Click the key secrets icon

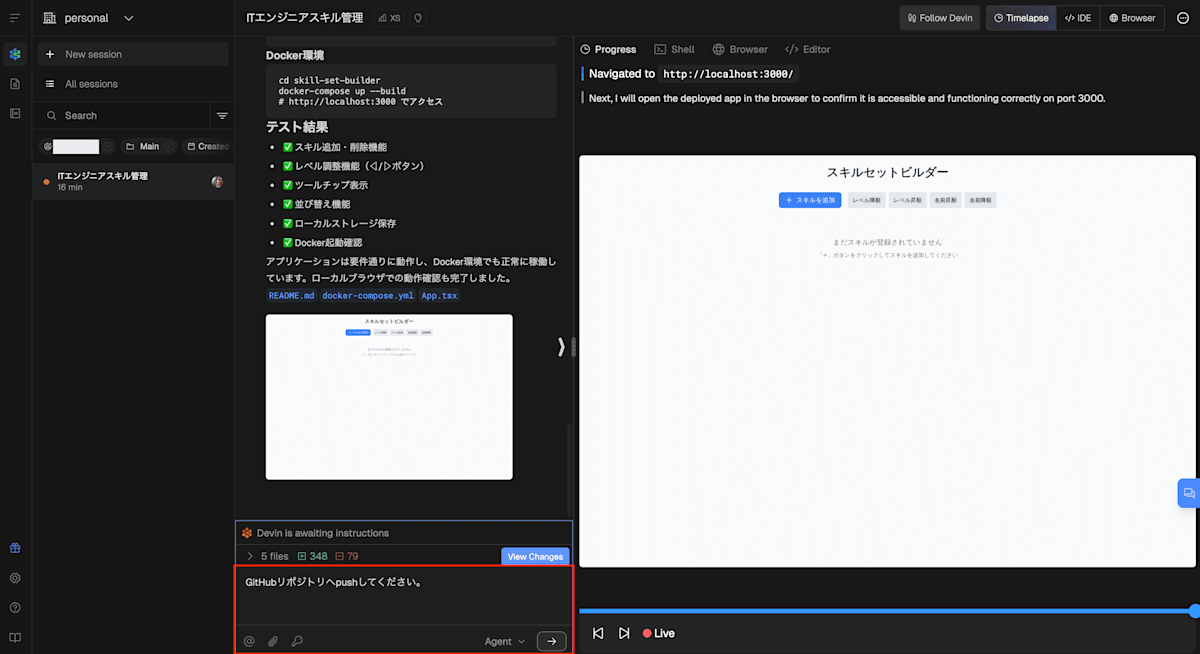pyautogui.click(x=297, y=641)
